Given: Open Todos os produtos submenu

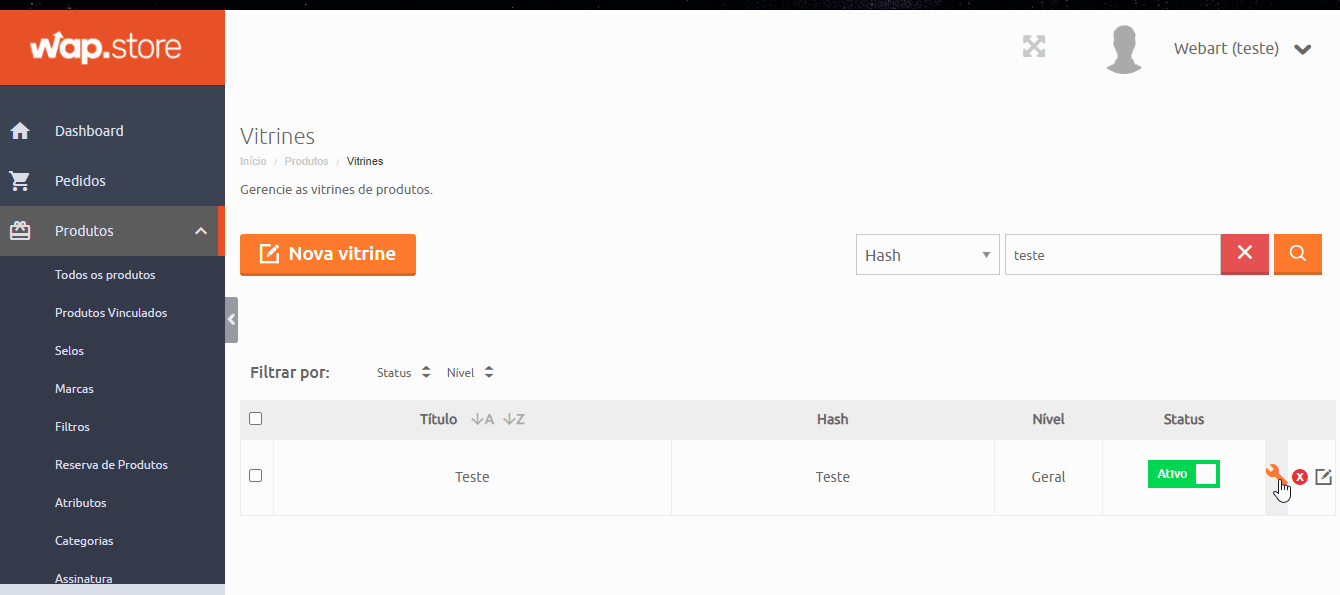Looking at the screenshot, I should coord(105,275).
